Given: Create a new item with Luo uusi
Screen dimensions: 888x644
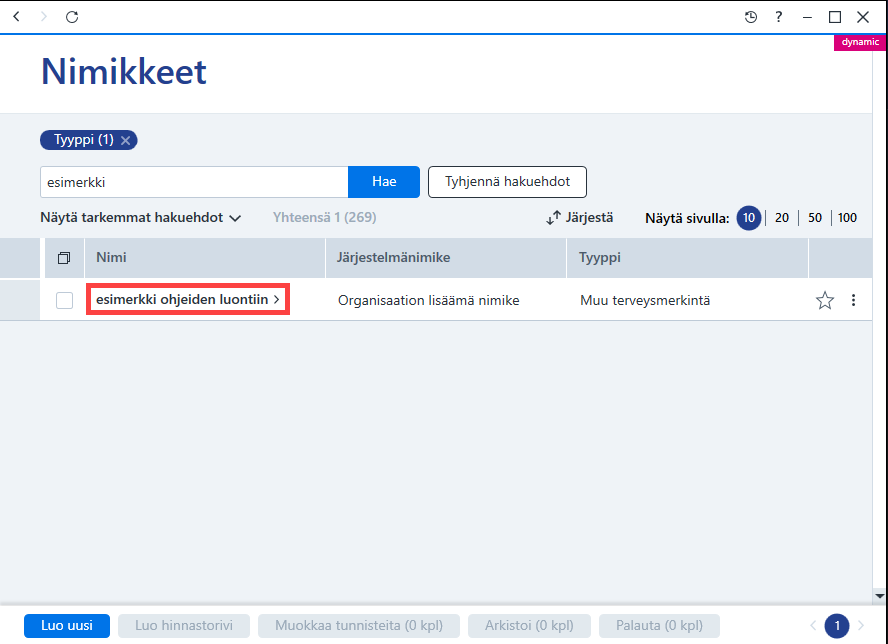Looking at the screenshot, I should [x=67, y=626].
